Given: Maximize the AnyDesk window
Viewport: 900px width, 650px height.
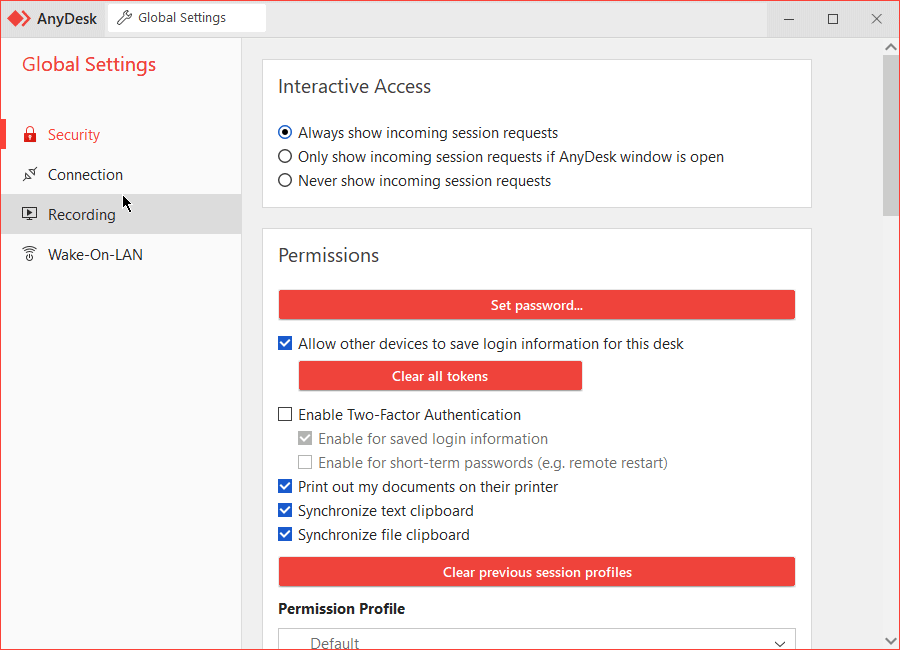Looking at the screenshot, I should pyautogui.click(x=833, y=19).
